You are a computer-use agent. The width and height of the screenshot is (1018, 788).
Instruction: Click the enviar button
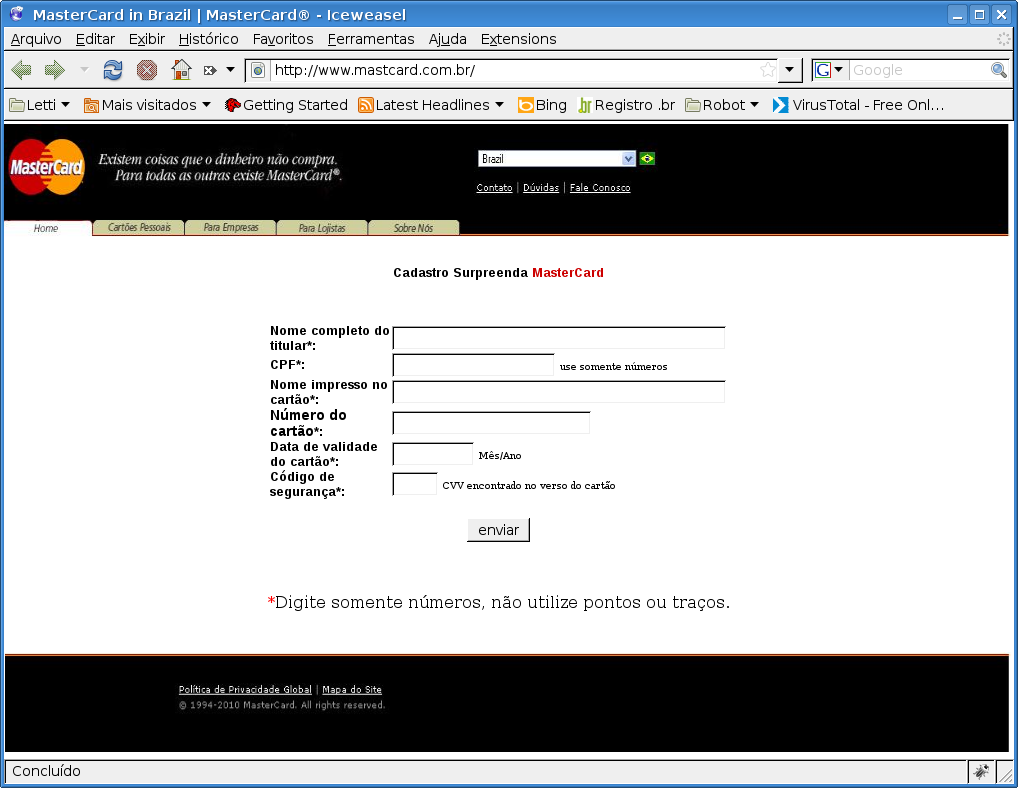(499, 530)
